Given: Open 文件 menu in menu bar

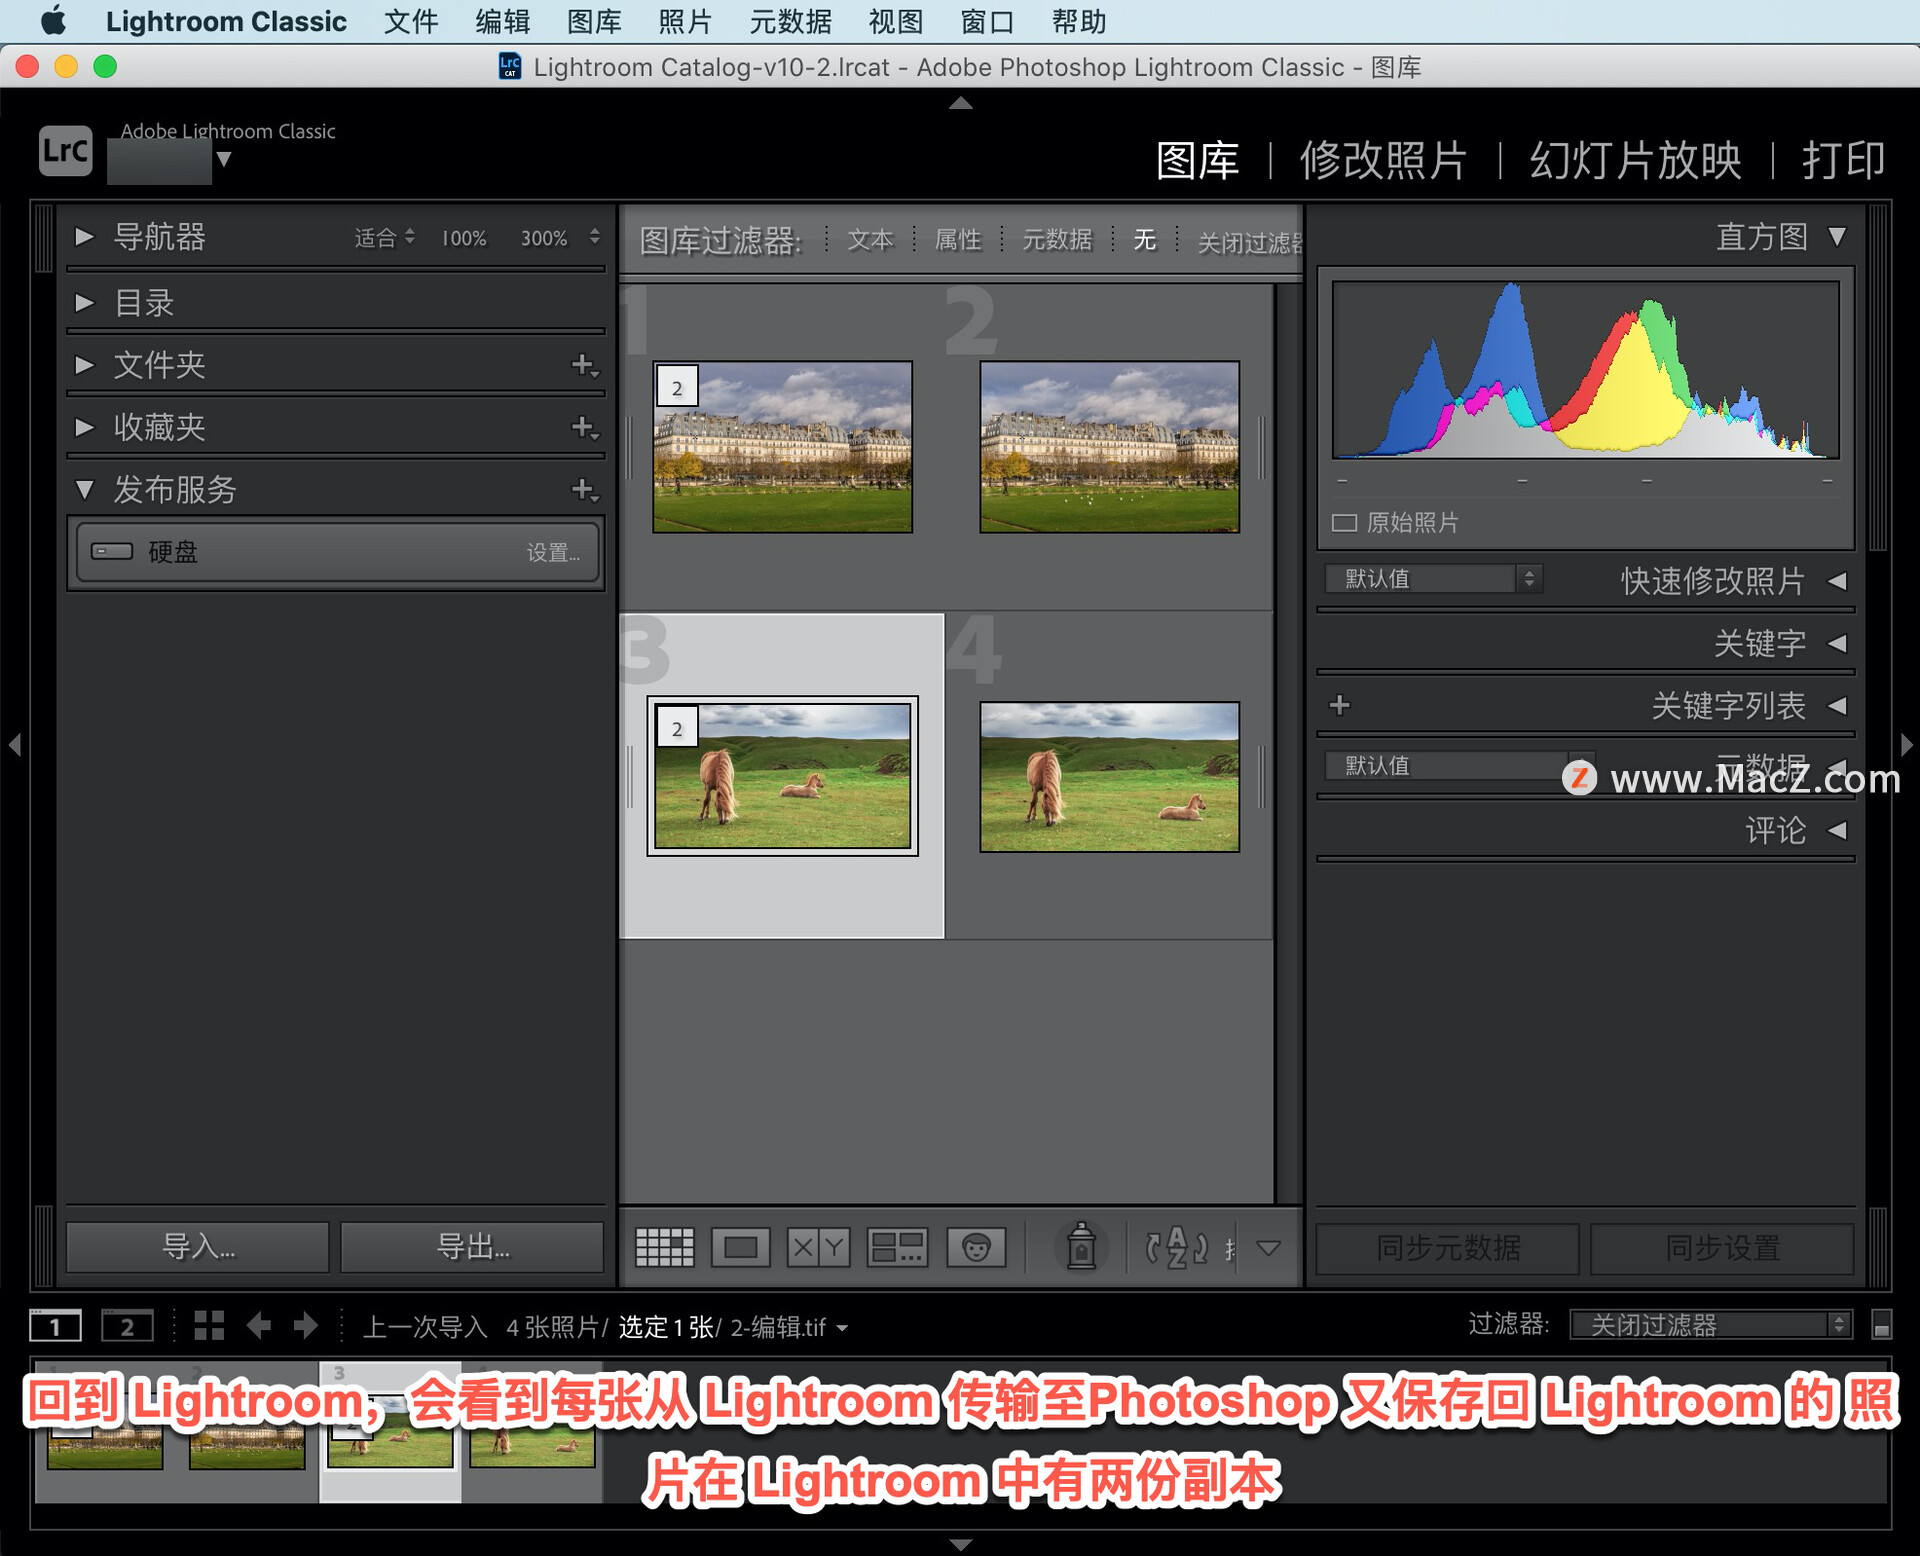Looking at the screenshot, I should click(411, 21).
